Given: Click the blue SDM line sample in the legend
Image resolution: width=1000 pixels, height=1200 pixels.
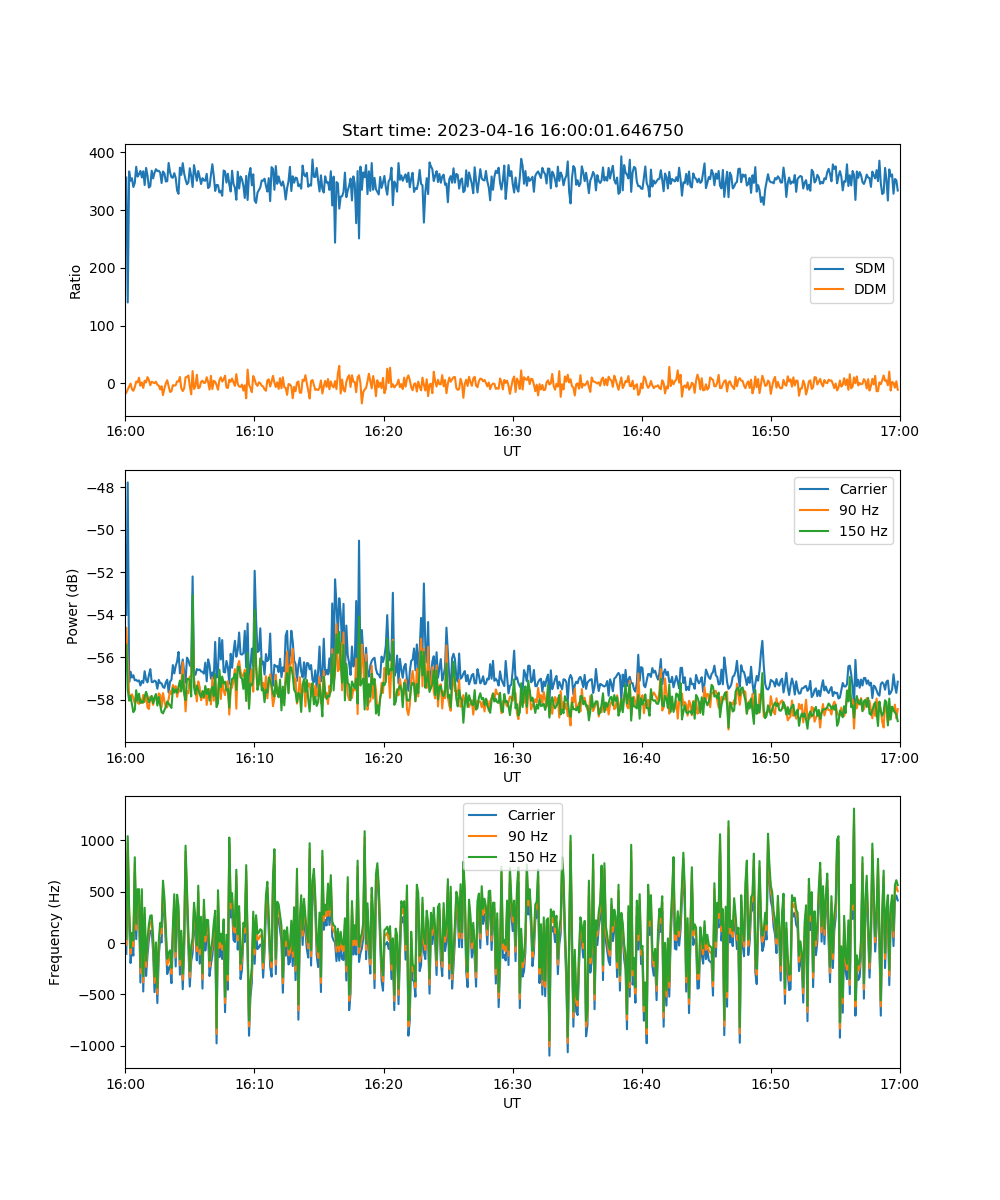Looking at the screenshot, I should coord(830,269).
